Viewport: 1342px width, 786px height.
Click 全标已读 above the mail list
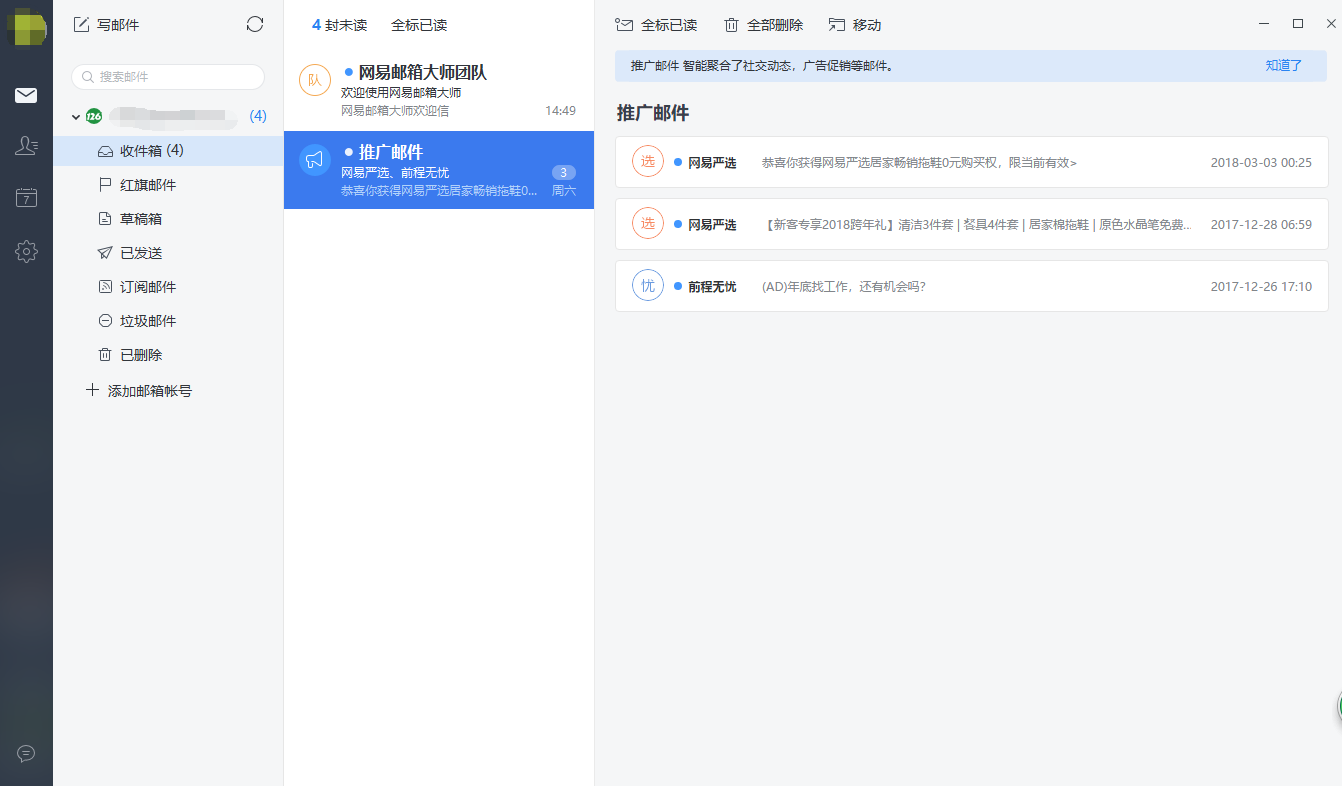point(419,25)
